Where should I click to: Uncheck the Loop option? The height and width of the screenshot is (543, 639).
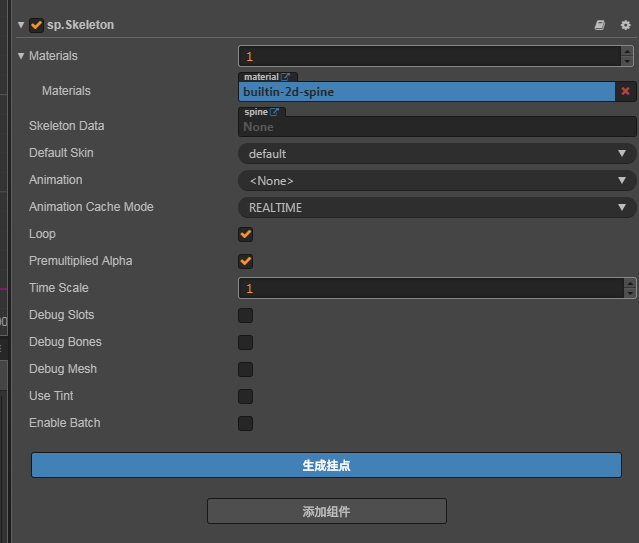click(x=245, y=234)
